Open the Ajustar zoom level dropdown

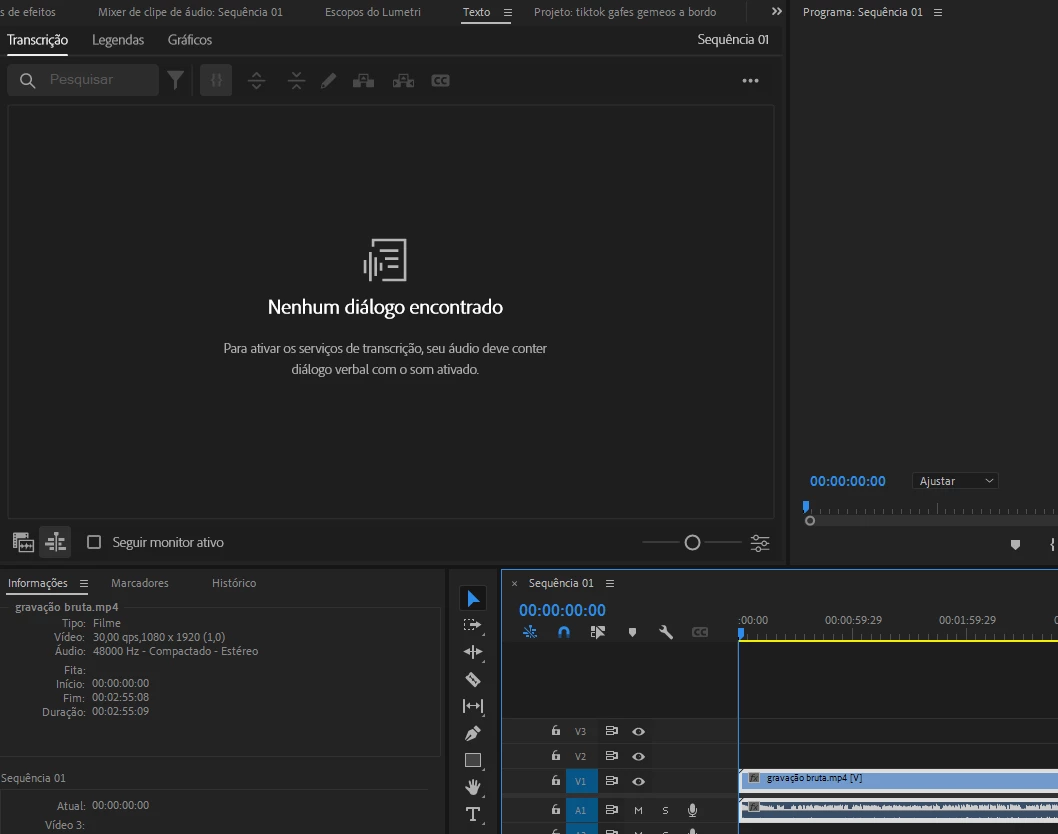pos(955,481)
